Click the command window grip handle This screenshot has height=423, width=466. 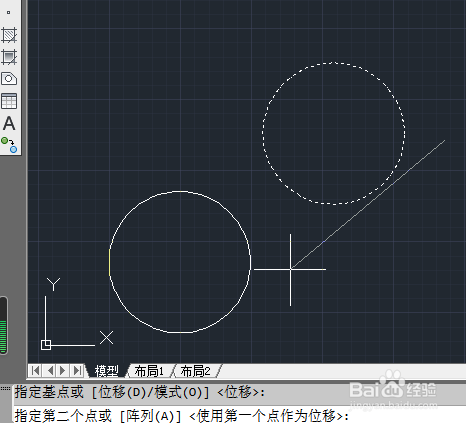pos(5,388)
